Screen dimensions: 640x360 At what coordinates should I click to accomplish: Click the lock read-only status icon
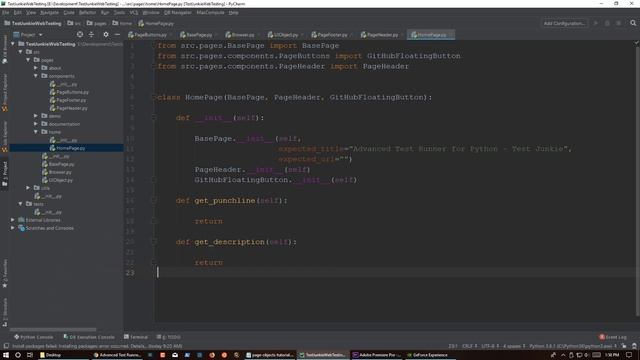624,346
